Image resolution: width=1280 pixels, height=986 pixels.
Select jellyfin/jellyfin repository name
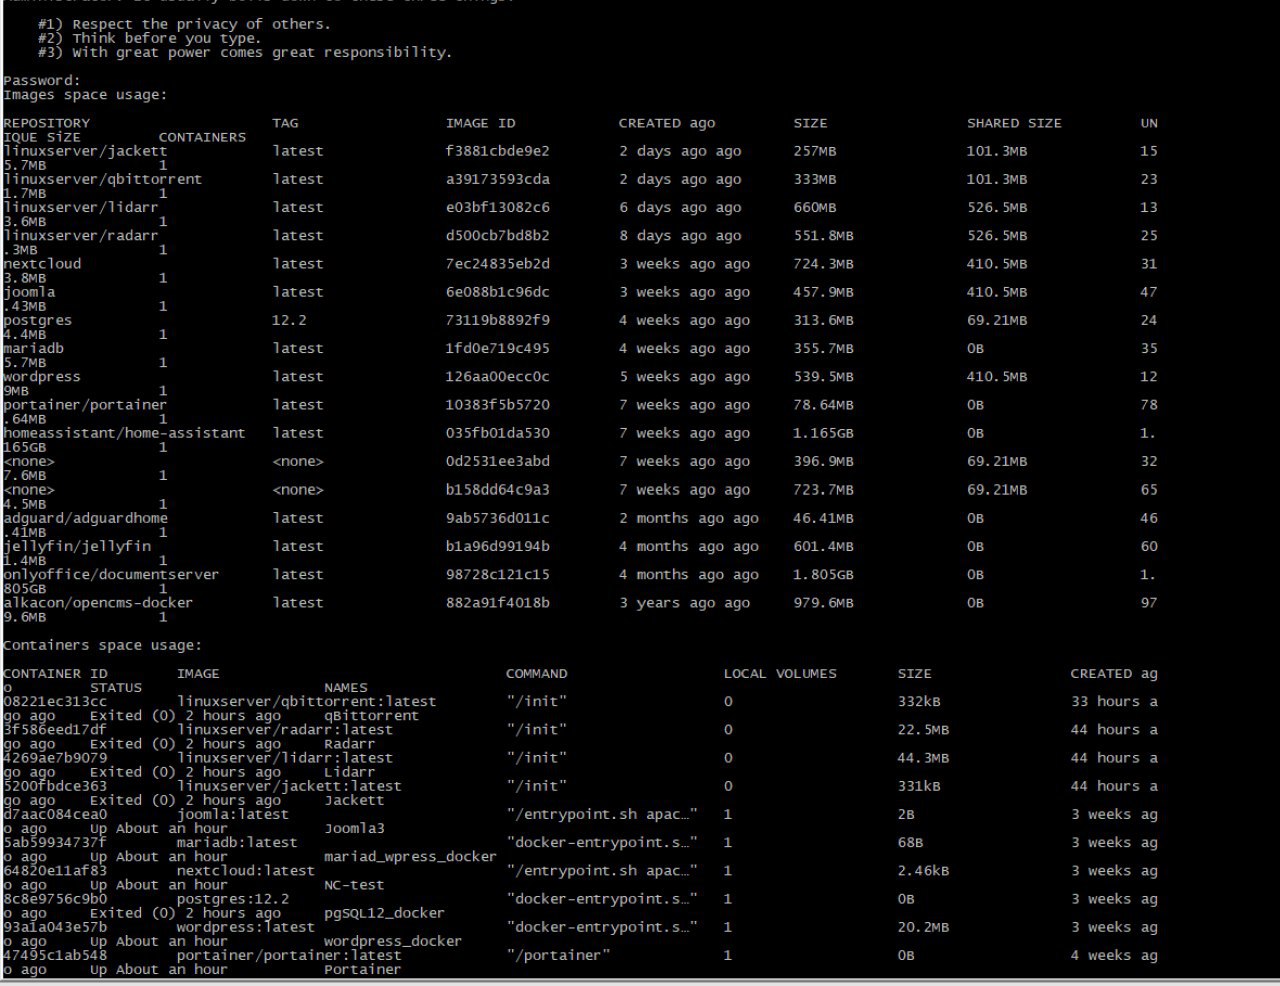[77, 546]
